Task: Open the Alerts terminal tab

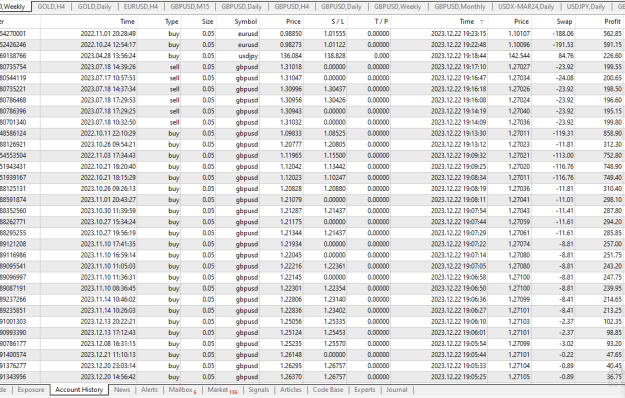Action: (149, 390)
